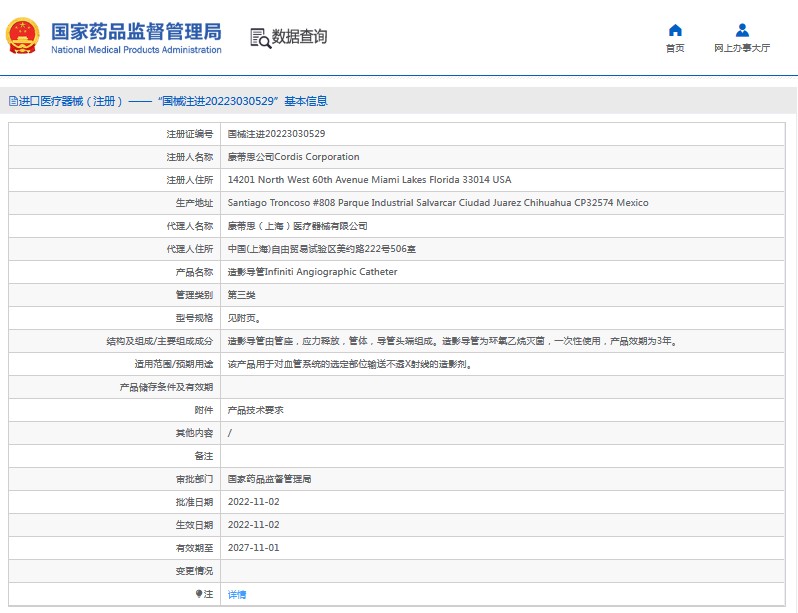Select the 造影导管由管座 structure description
The height and width of the screenshot is (613, 798).
click(x=453, y=341)
